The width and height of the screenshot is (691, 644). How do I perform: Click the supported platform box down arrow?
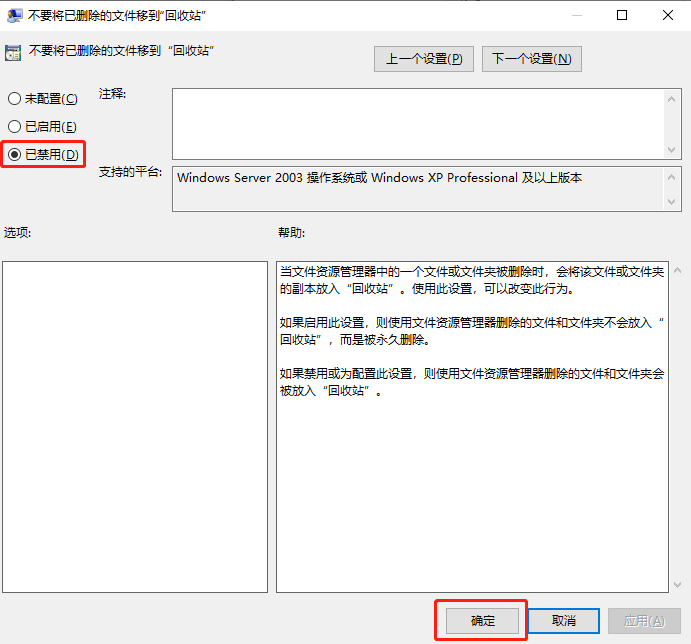click(671, 202)
